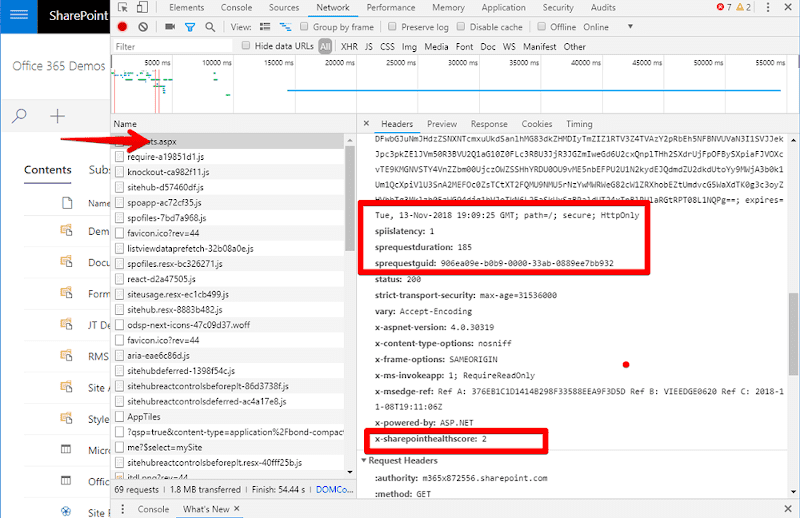Viewport: 800px width, 518px height.
Task: Click the SharePoint site search icon
Action: 19,116
